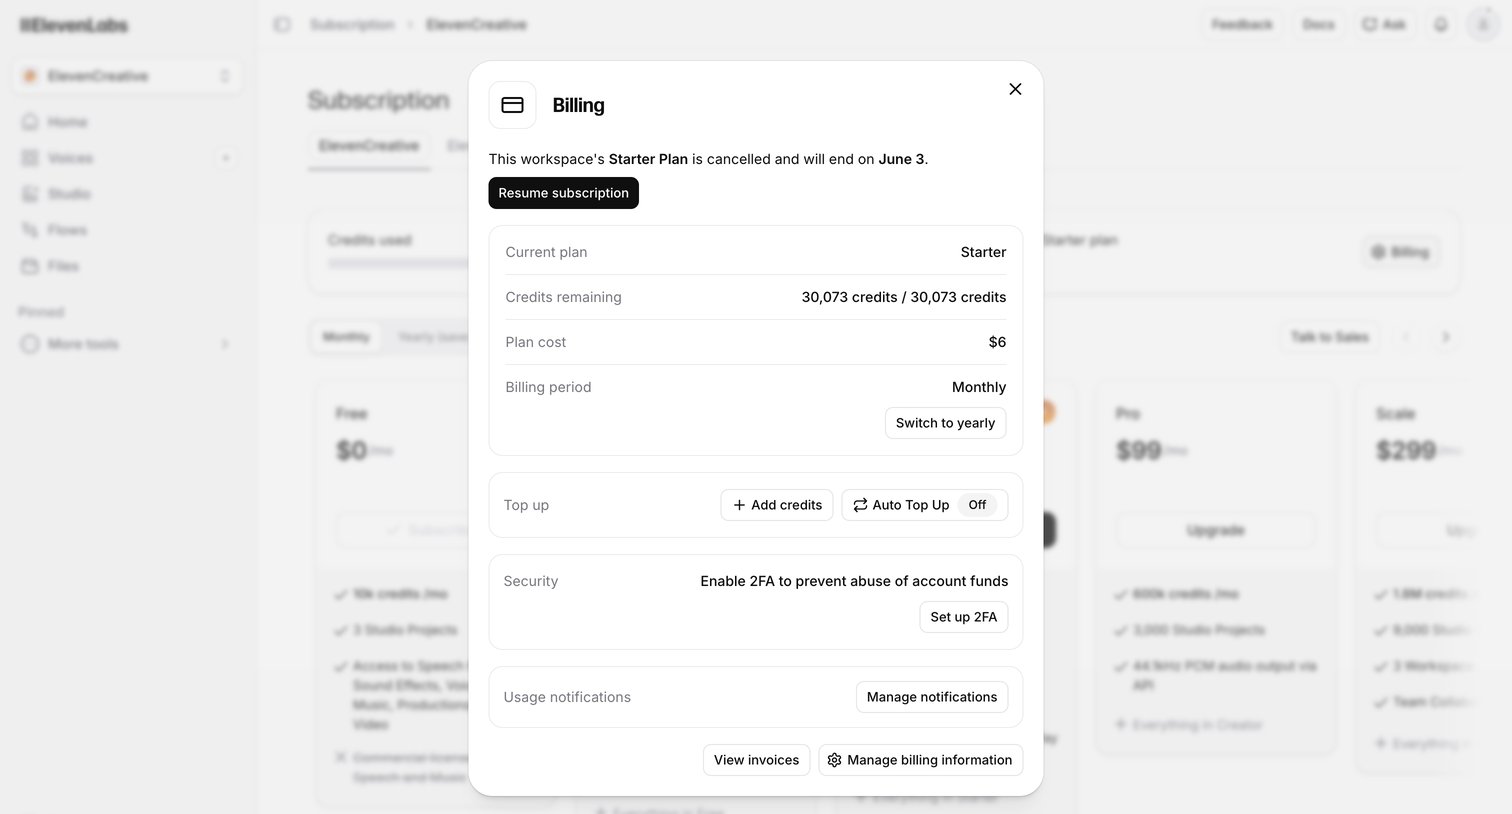Screen dimensions: 1512x814
Task: Open Manage notifications
Action: tap(932, 697)
